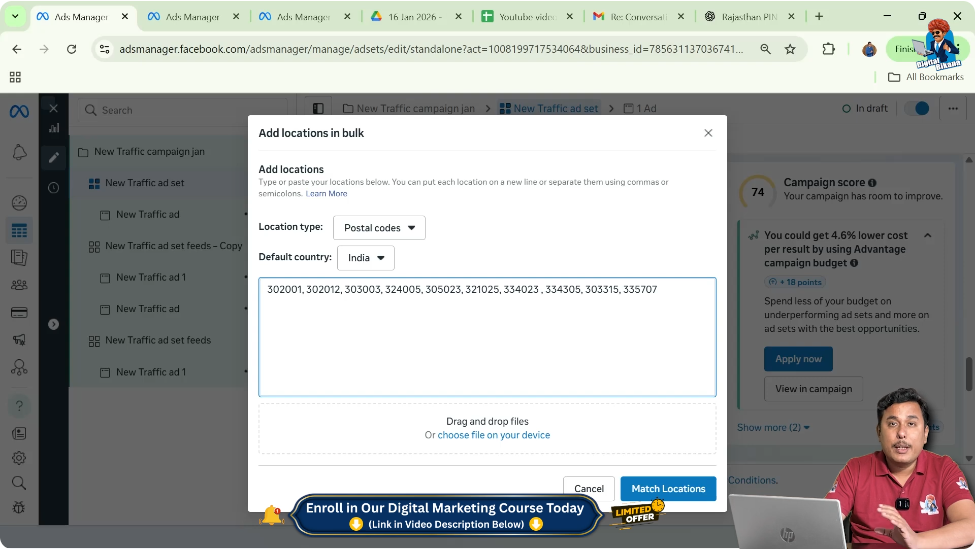This screenshot has height=551, width=976.
Task: Open the advertising megaphone icon
Action: 19,339
